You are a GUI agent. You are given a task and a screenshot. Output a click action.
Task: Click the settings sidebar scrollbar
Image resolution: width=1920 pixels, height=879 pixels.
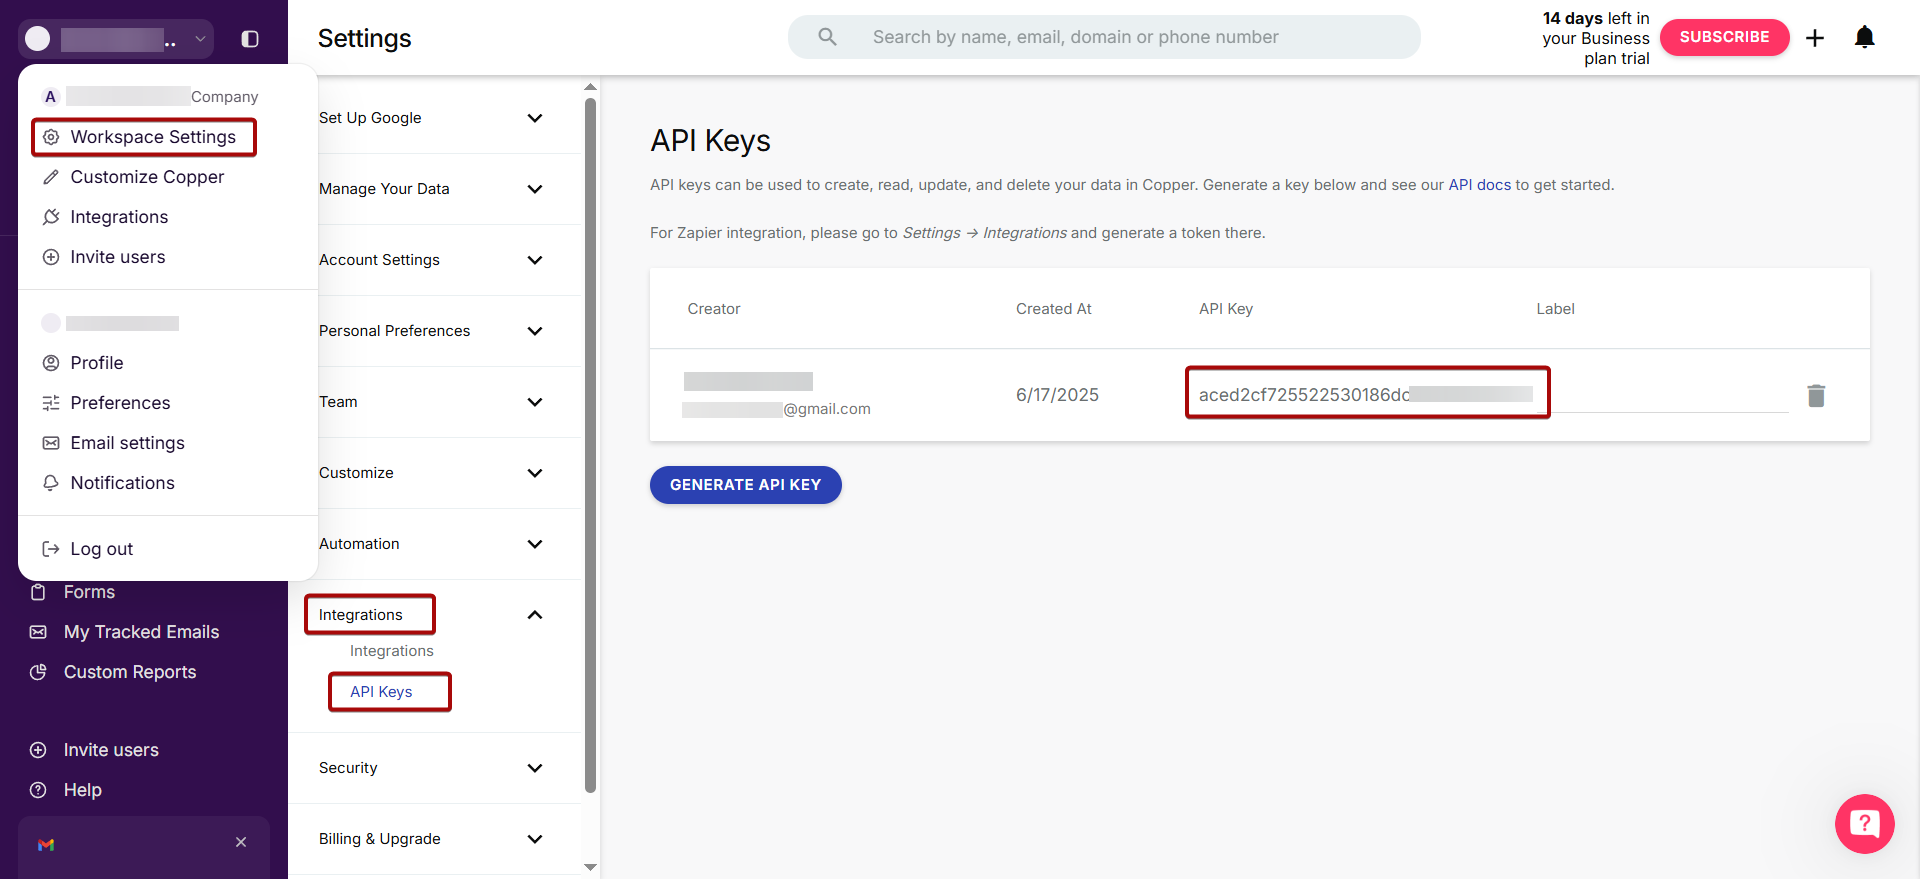click(590, 445)
